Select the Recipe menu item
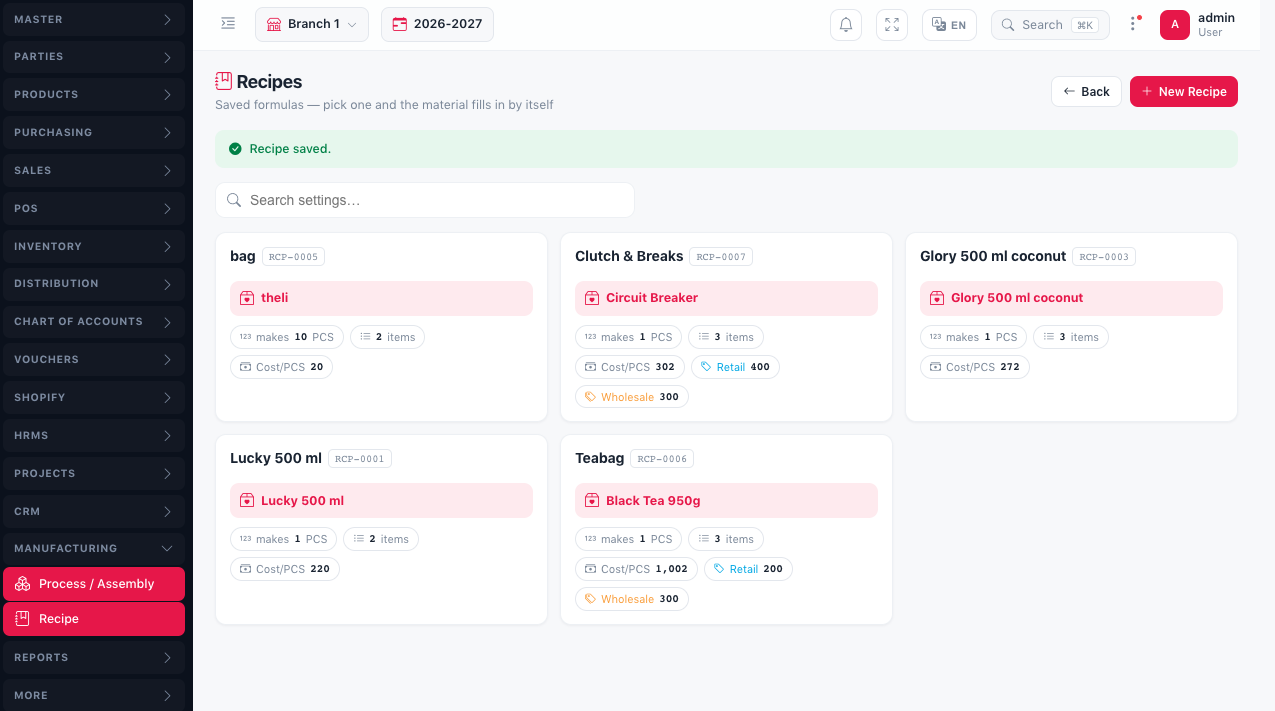 (x=94, y=619)
